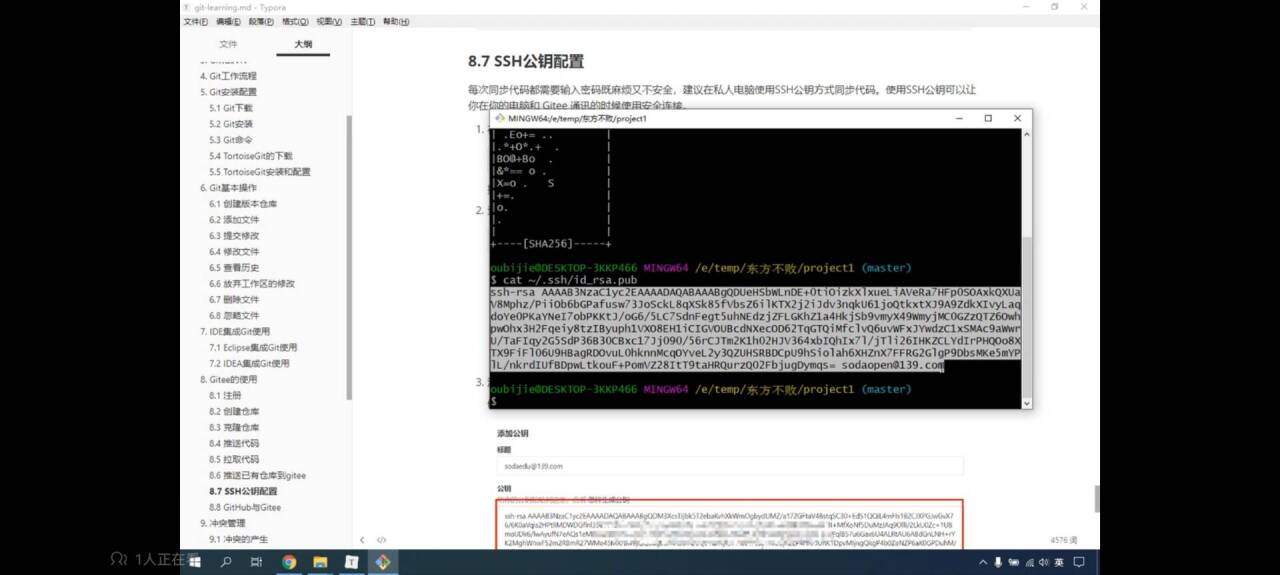The height and width of the screenshot is (575, 1280).
Task: Open outline entry 7.1 Eclipse集成Git使用
Action: [x=253, y=347]
